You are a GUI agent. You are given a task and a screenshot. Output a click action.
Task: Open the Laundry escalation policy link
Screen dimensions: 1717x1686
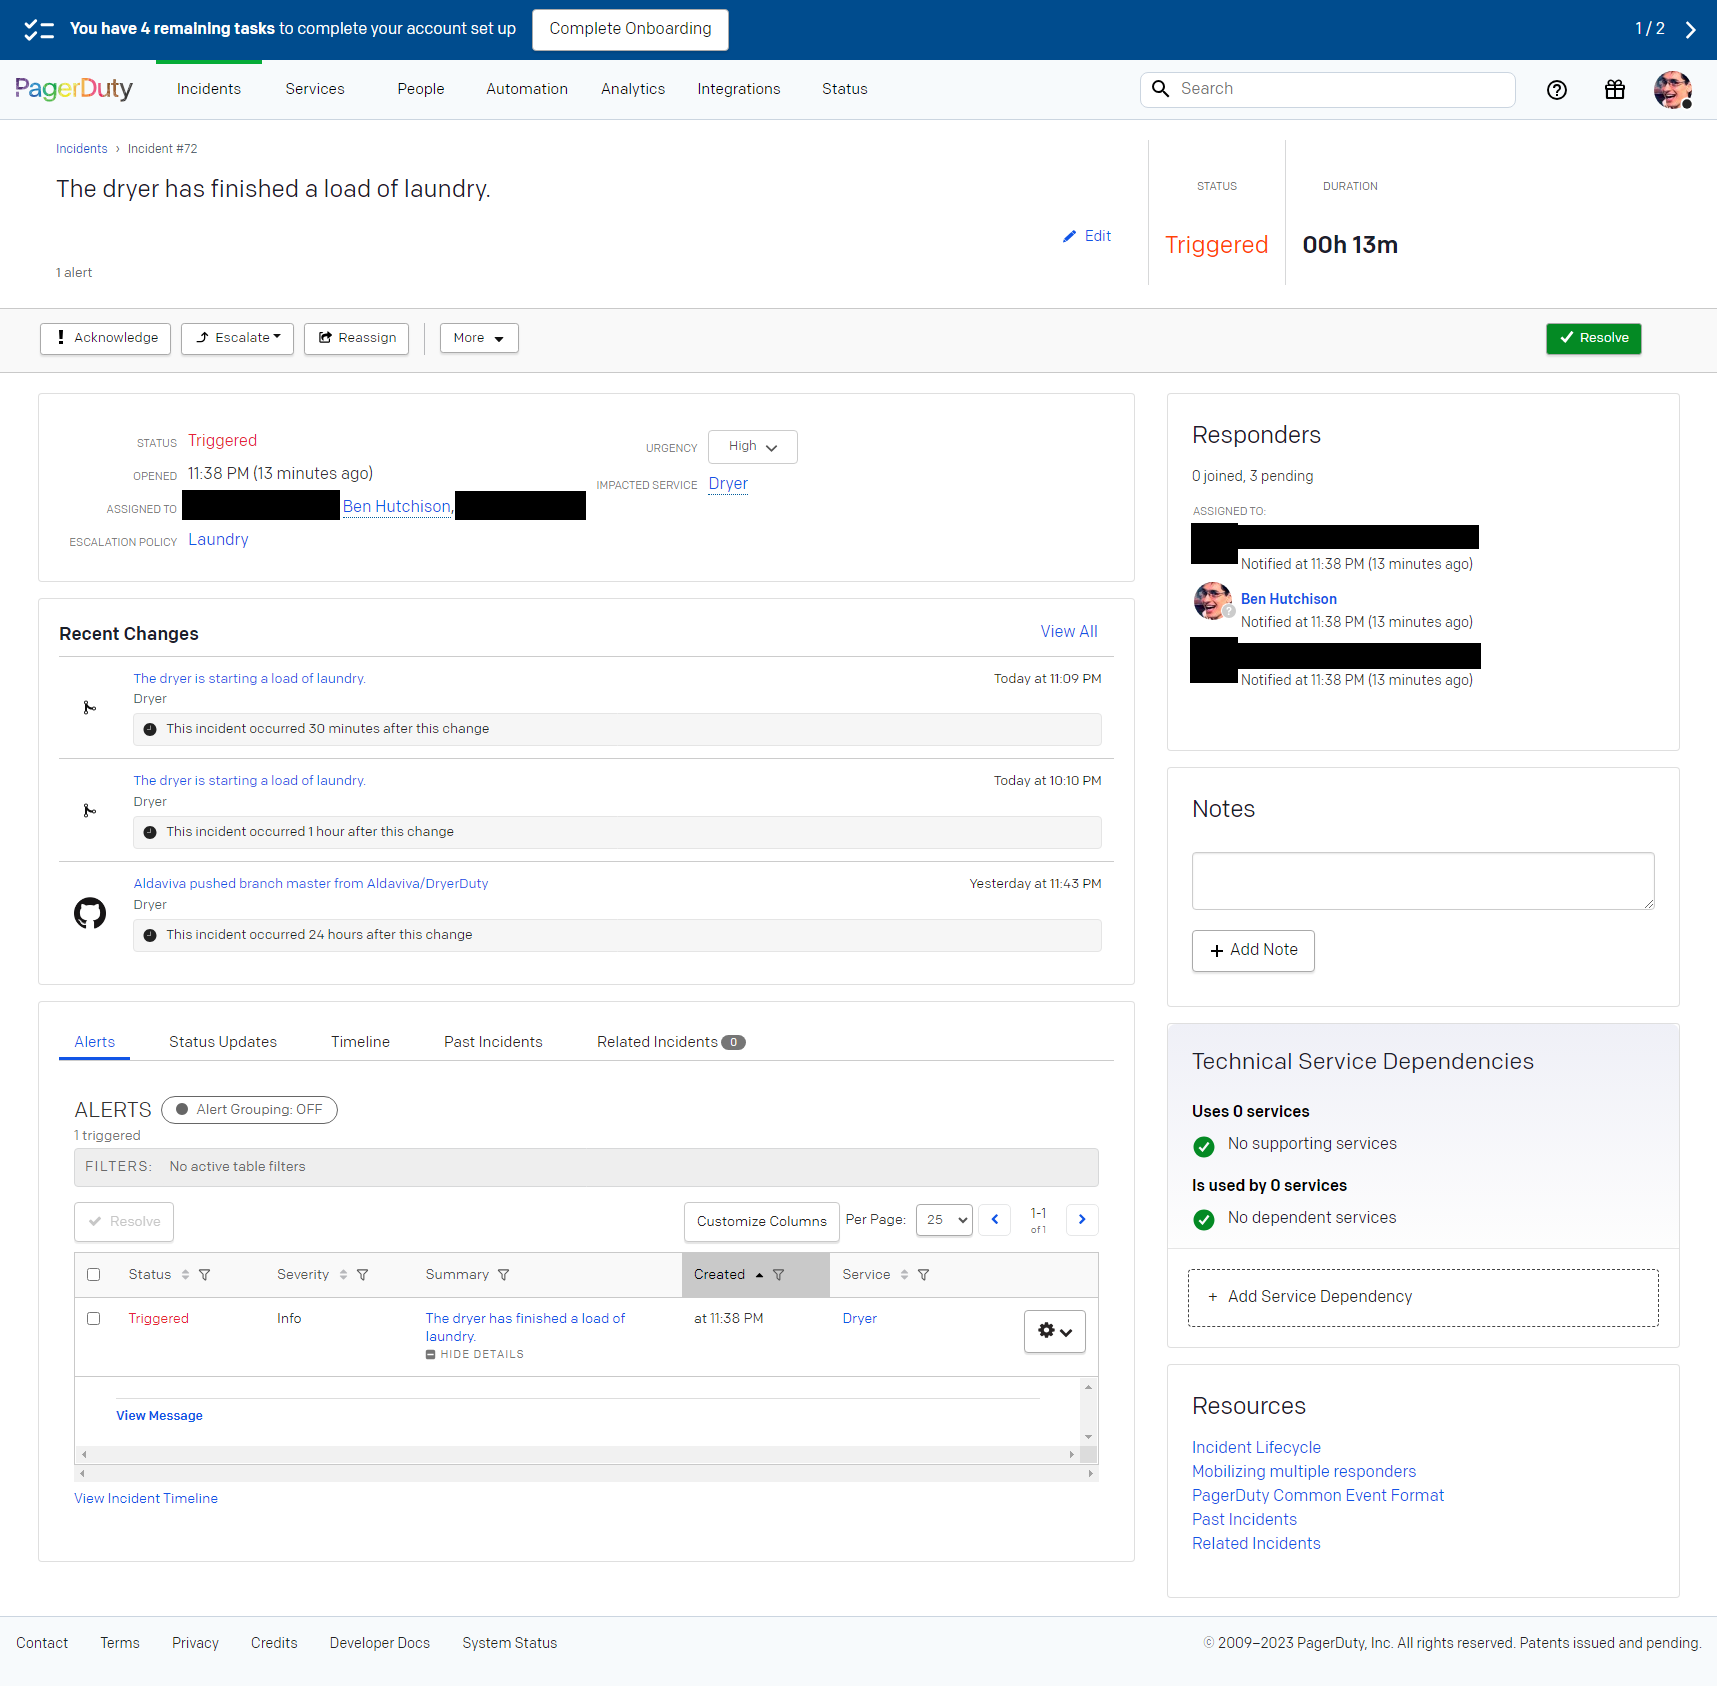point(218,540)
